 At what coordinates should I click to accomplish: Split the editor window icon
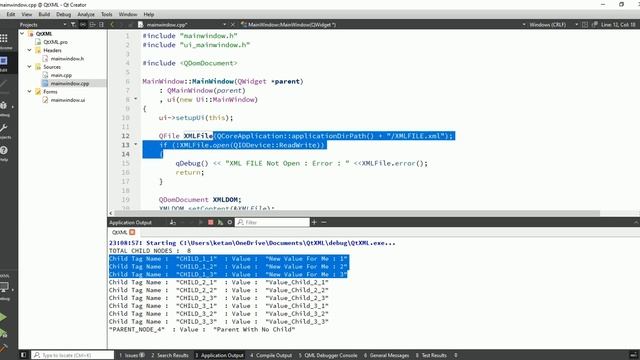pos(585,24)
